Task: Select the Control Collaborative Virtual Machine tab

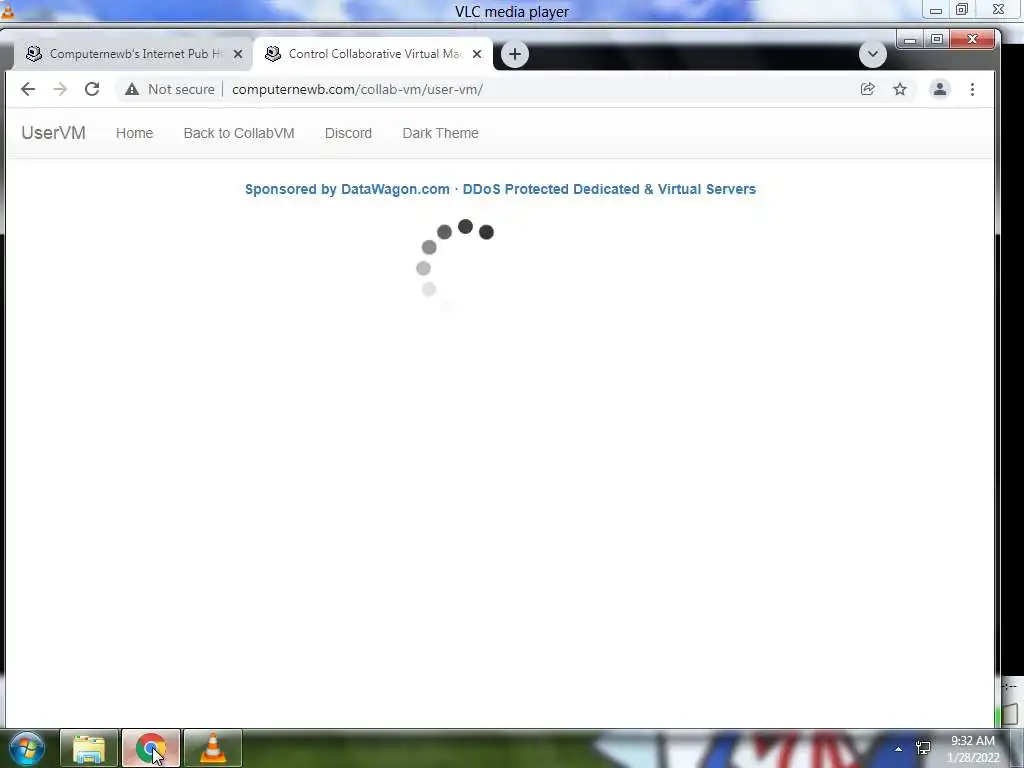Action: pos(372,54)
